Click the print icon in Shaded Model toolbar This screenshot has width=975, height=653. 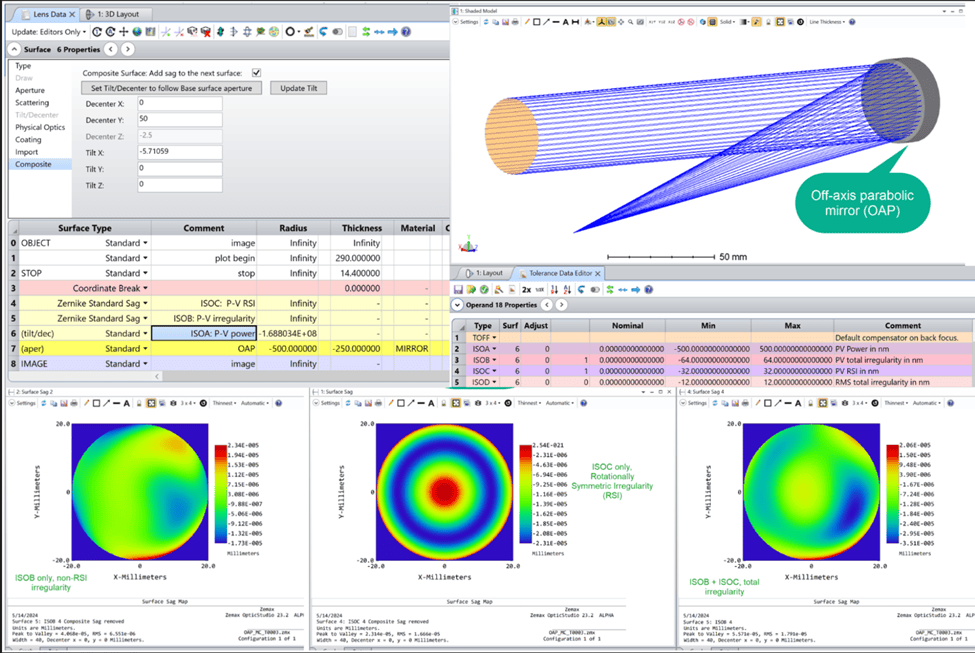[x=515, y=22]
